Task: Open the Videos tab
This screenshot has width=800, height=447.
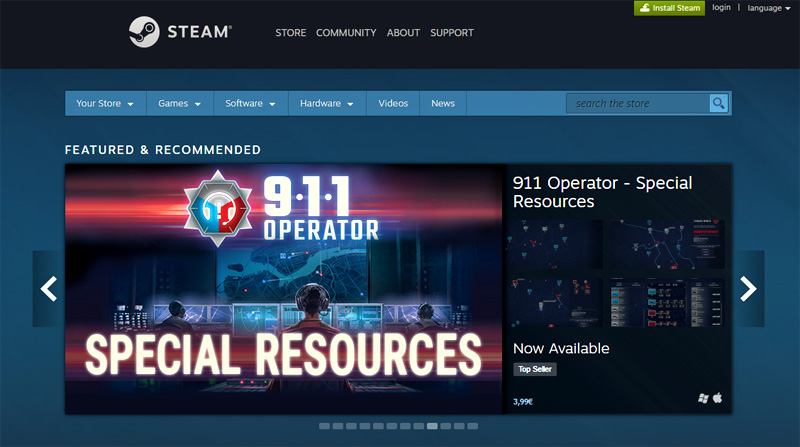Action: (393, 104)
